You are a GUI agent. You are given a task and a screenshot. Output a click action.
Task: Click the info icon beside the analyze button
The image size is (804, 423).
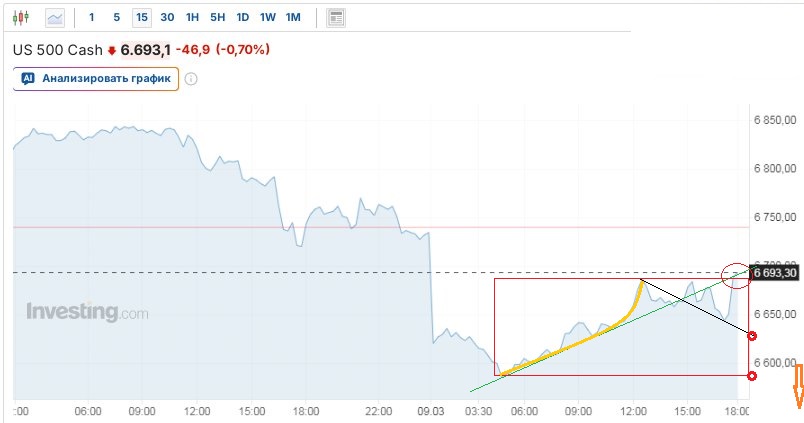(x=191, y=79)
